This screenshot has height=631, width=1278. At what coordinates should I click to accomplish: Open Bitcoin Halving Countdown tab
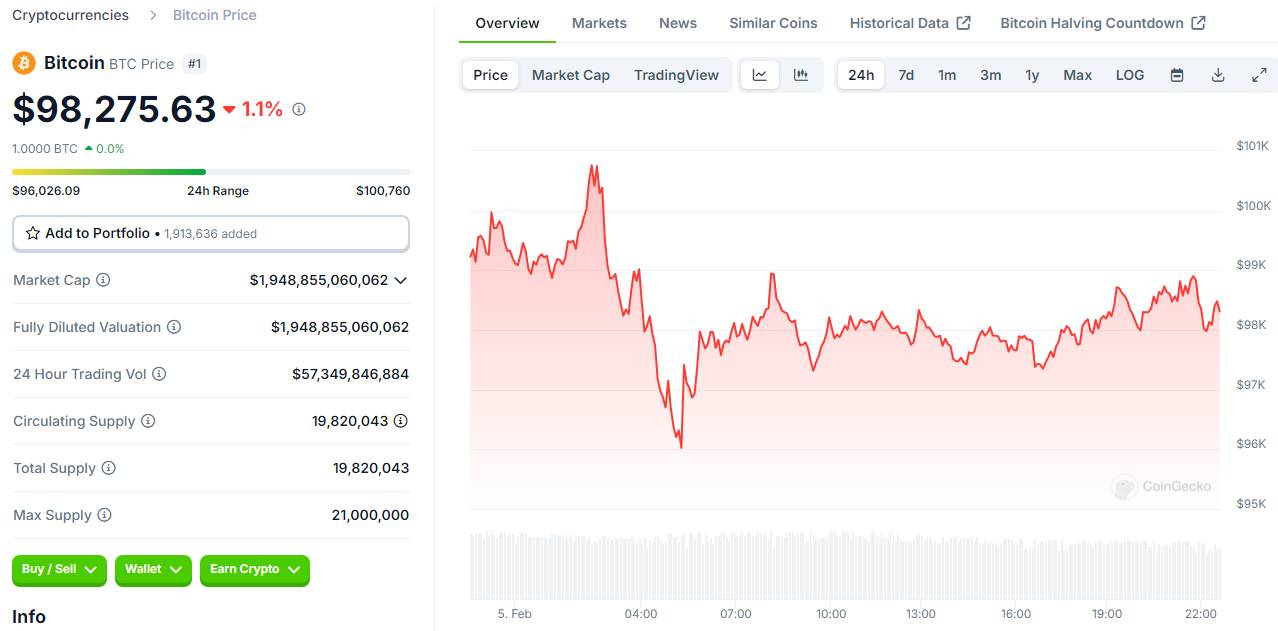click(1103, 23)
